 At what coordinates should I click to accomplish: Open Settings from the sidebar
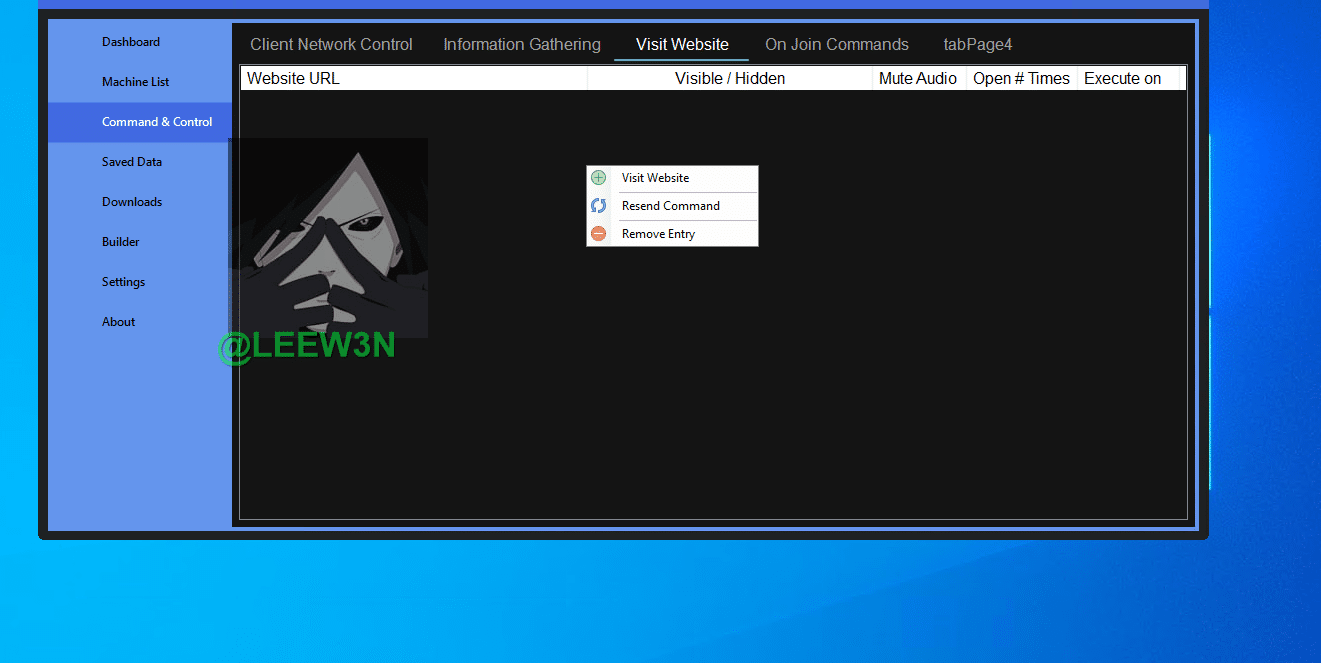pos(124,282)
